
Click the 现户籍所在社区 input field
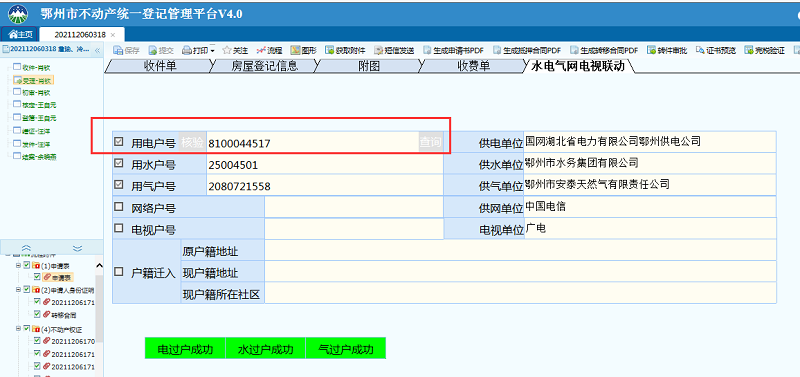point(520,293)
